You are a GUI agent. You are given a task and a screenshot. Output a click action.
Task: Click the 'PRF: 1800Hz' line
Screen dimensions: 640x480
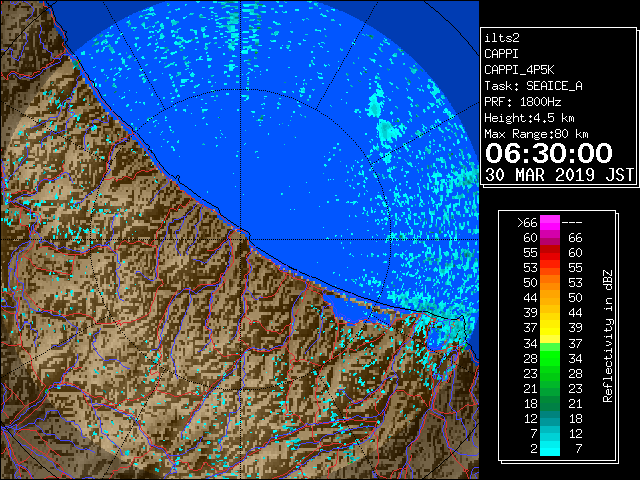pyautogui.click(x=522, y=102)
